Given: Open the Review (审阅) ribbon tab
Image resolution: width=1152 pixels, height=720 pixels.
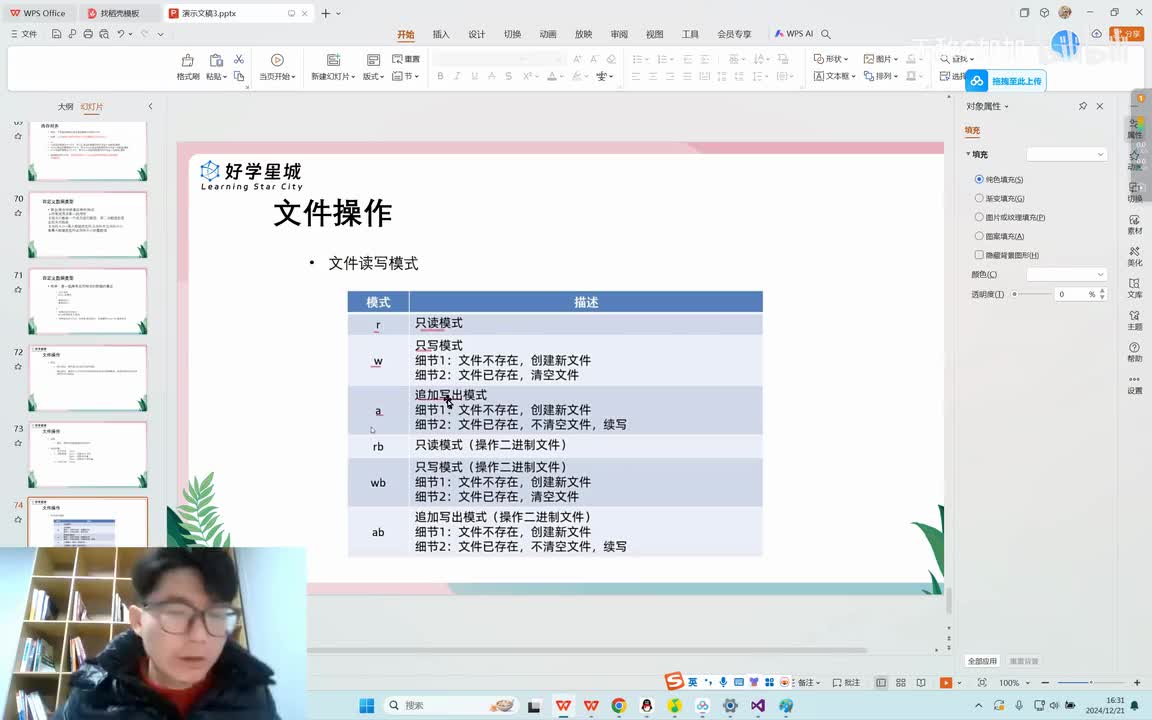Looking at the screenshot, I should 619,35.
